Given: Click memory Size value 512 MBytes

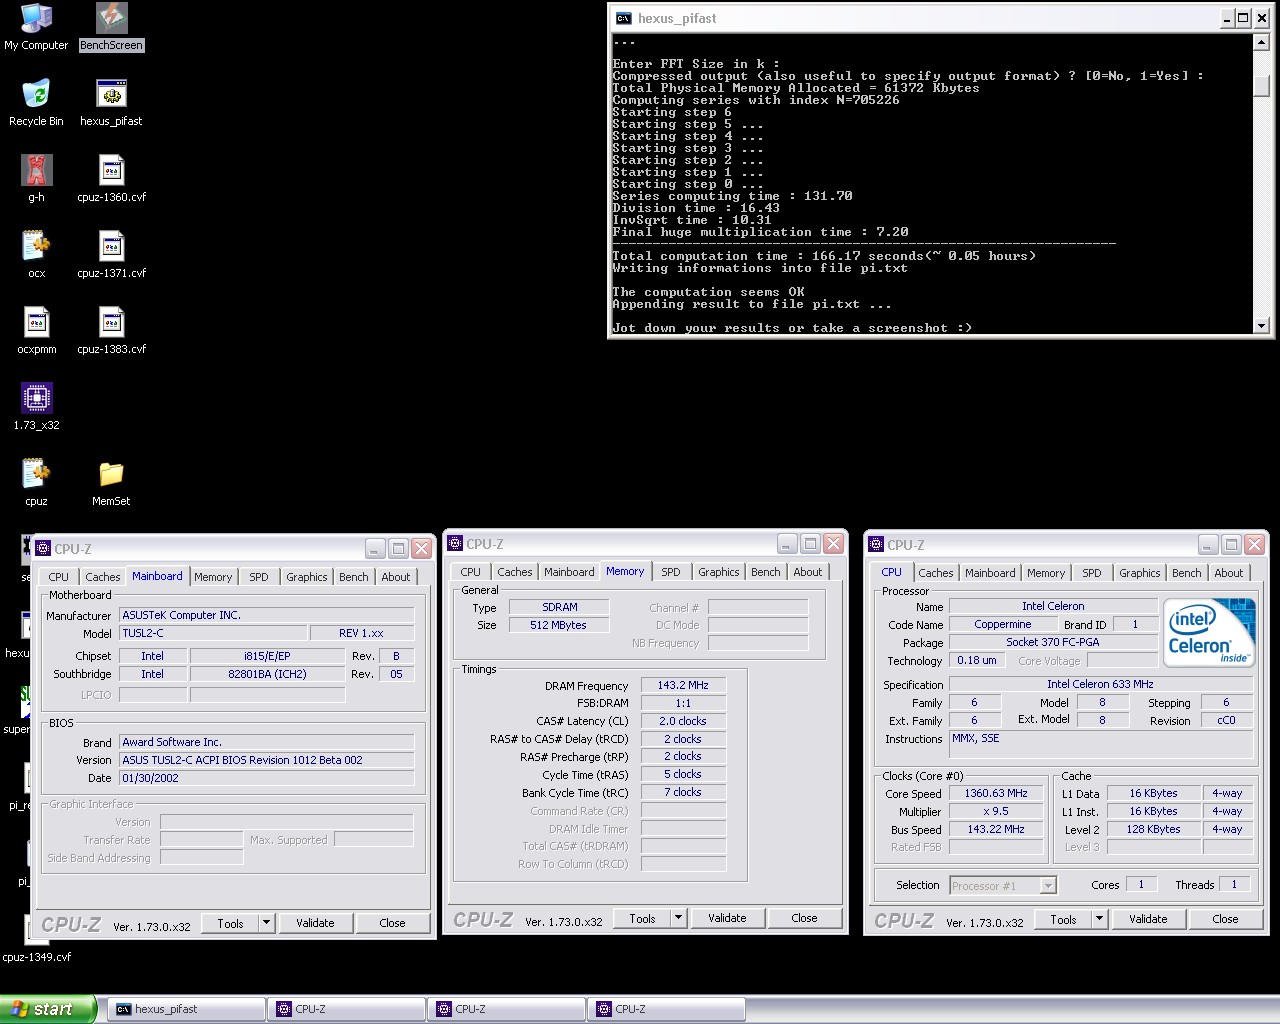Looking at the screenshot, I should (x=558, y=625).
